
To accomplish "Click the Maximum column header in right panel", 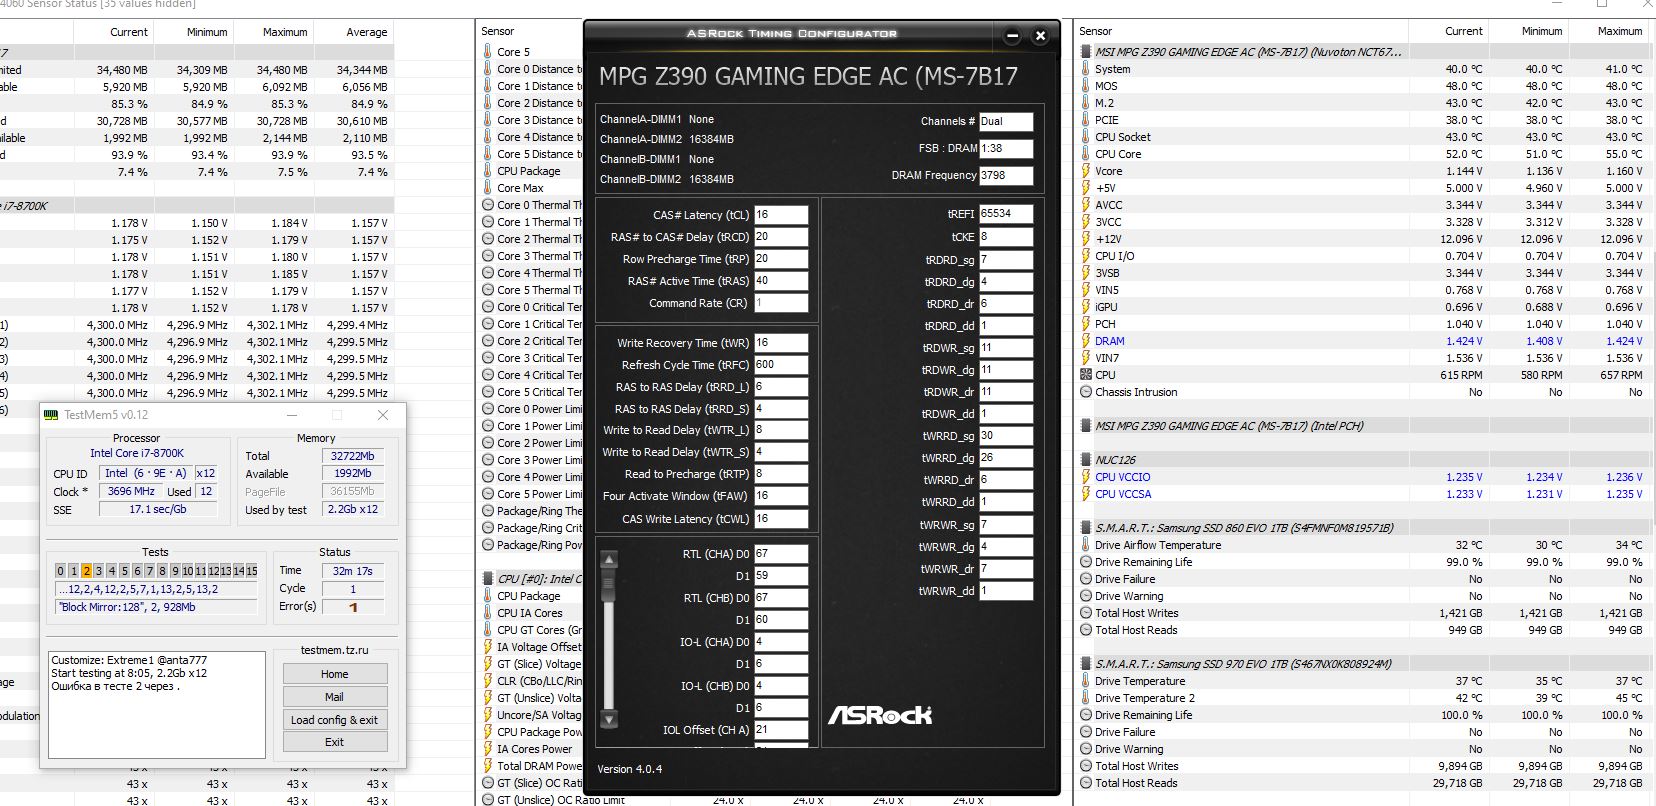I will [1620, 31].
